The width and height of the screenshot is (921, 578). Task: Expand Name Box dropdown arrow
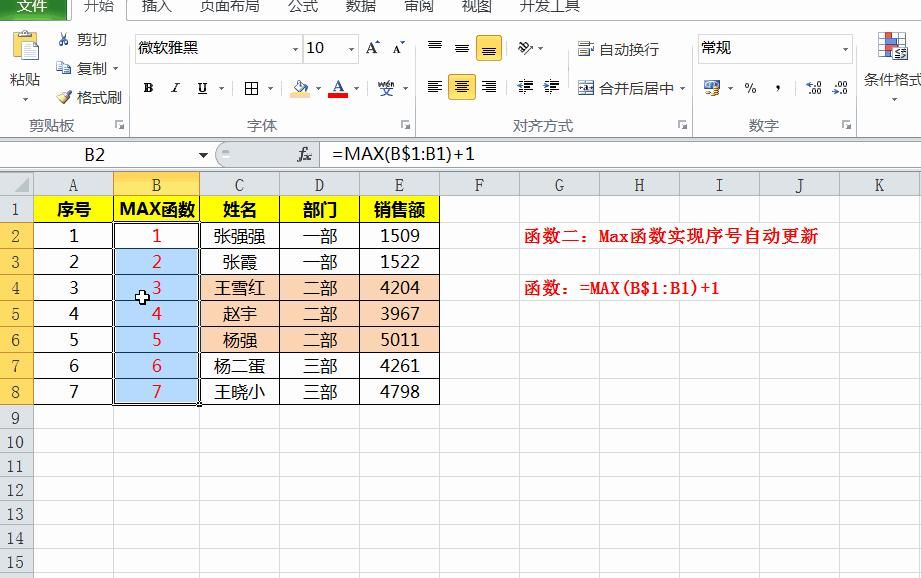203,155
